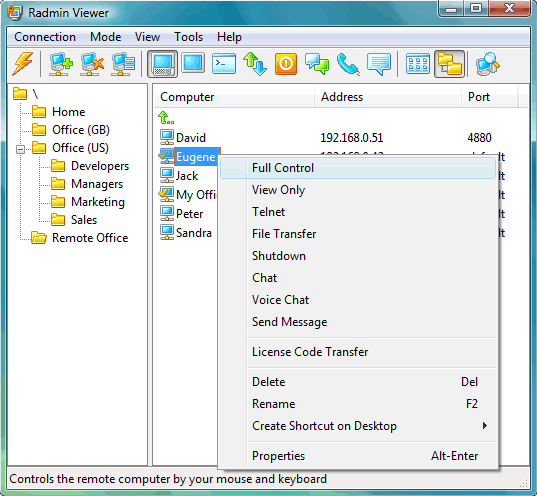The width and height of the screenshot is (537, 496).
Task: Select the Telnet mode toolbar icon
Action: click(x=224, y=64)
